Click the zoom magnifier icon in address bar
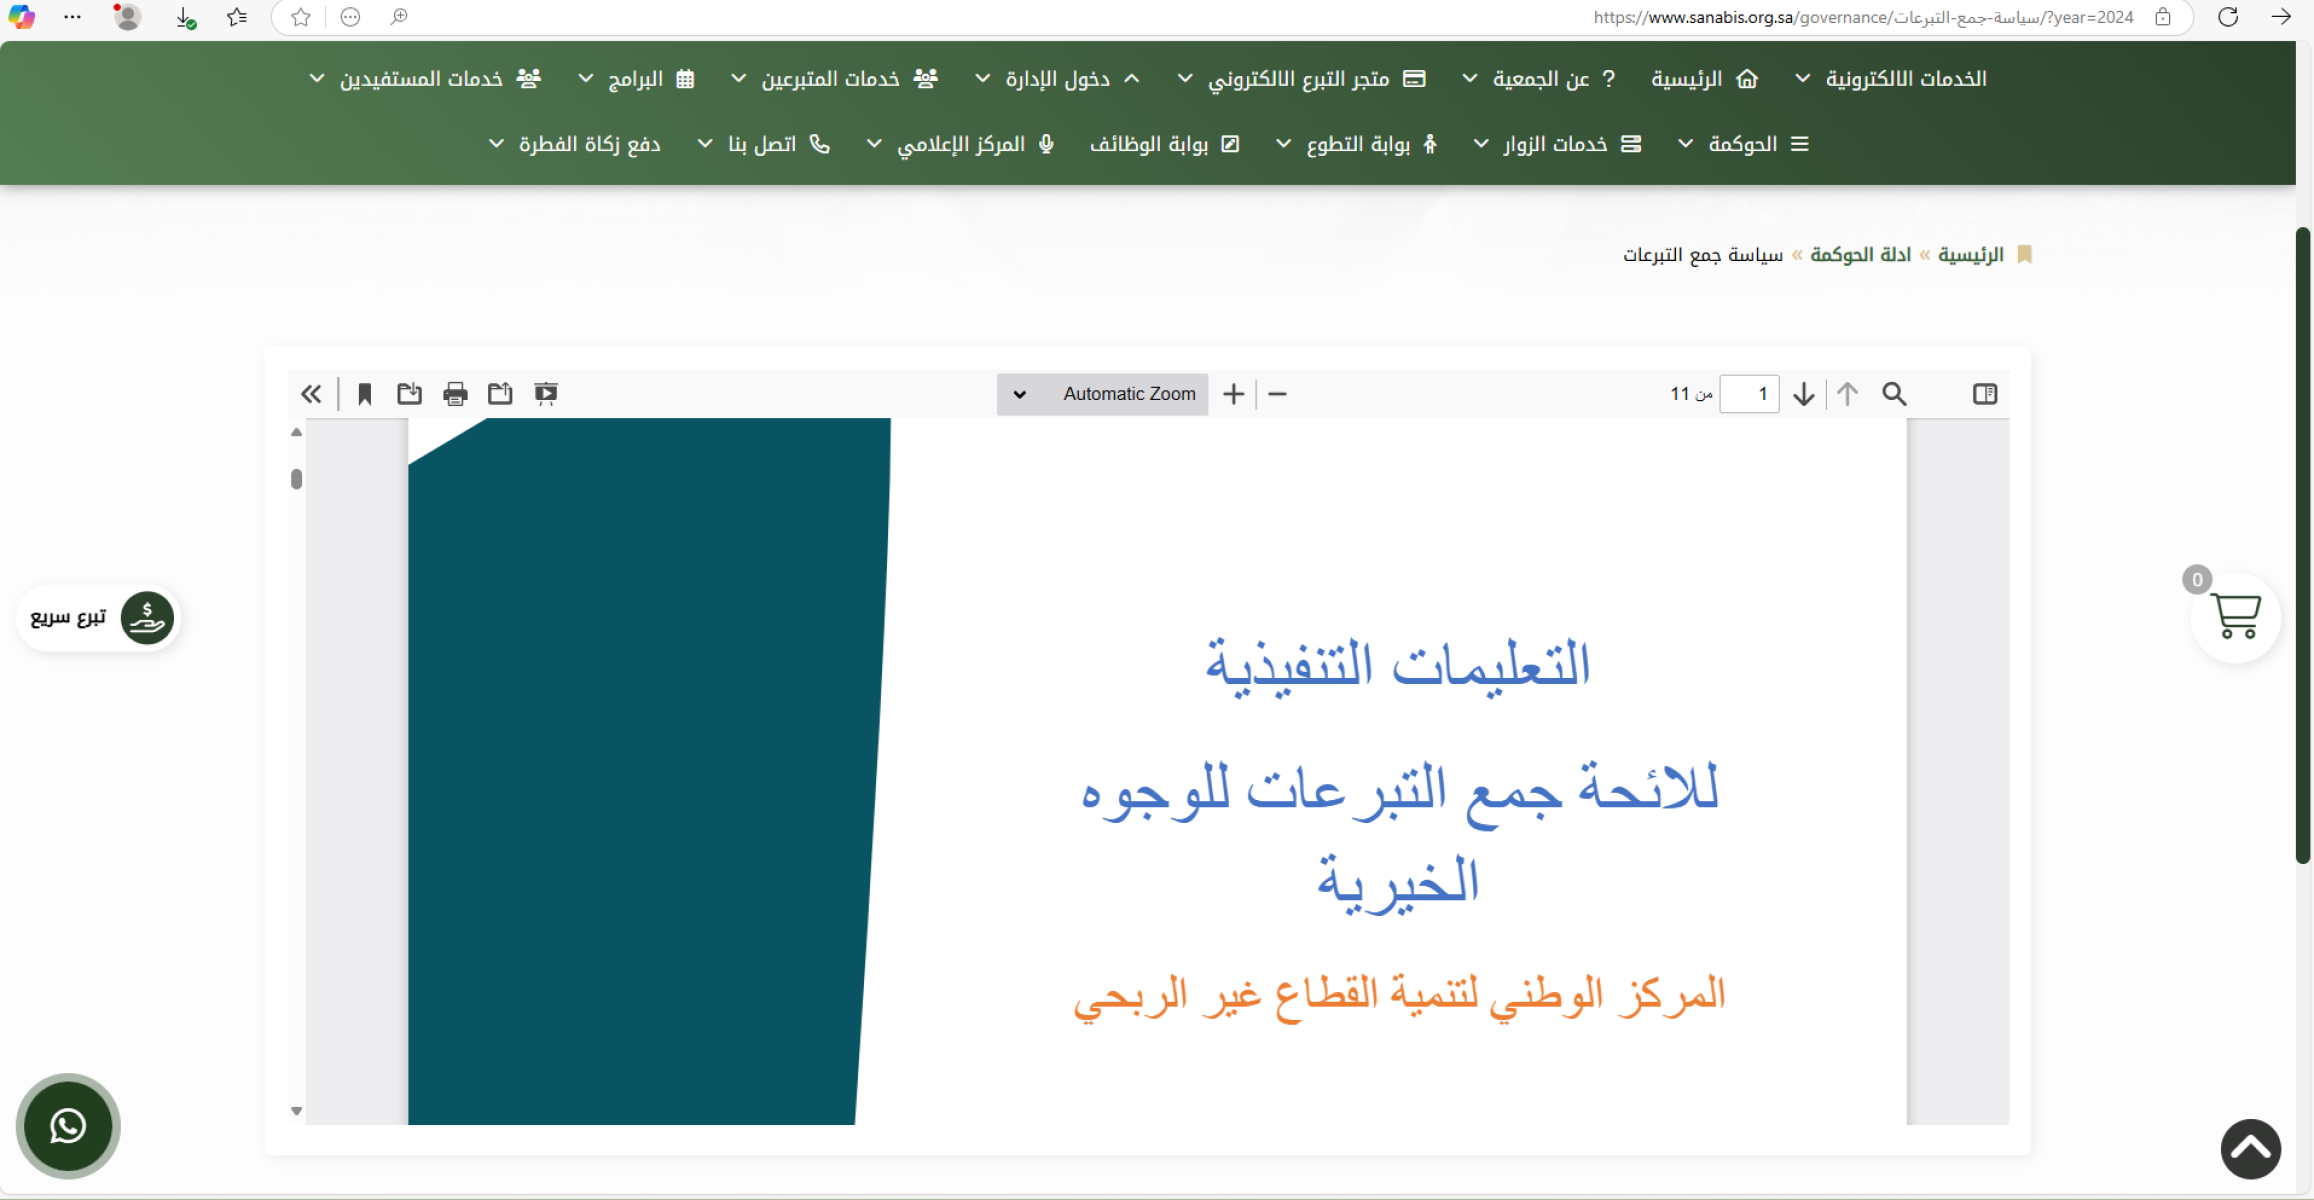This screenshot has width=2314, height=1200. coord(399,17)
